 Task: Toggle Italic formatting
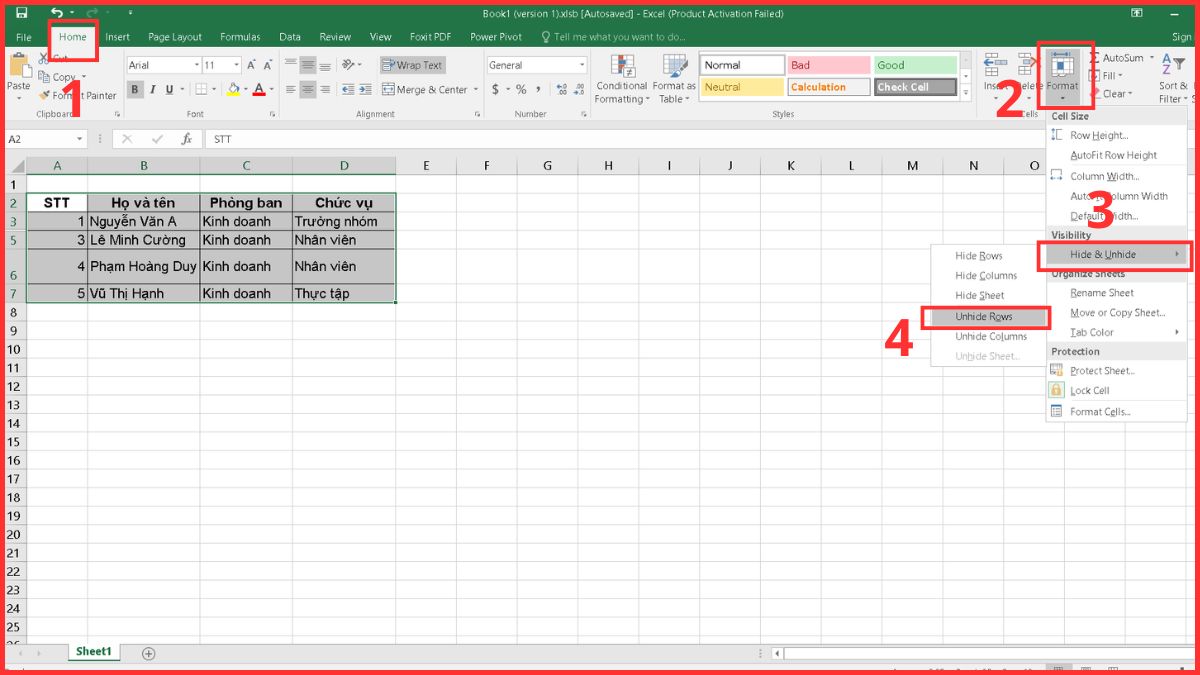(153, 90)
